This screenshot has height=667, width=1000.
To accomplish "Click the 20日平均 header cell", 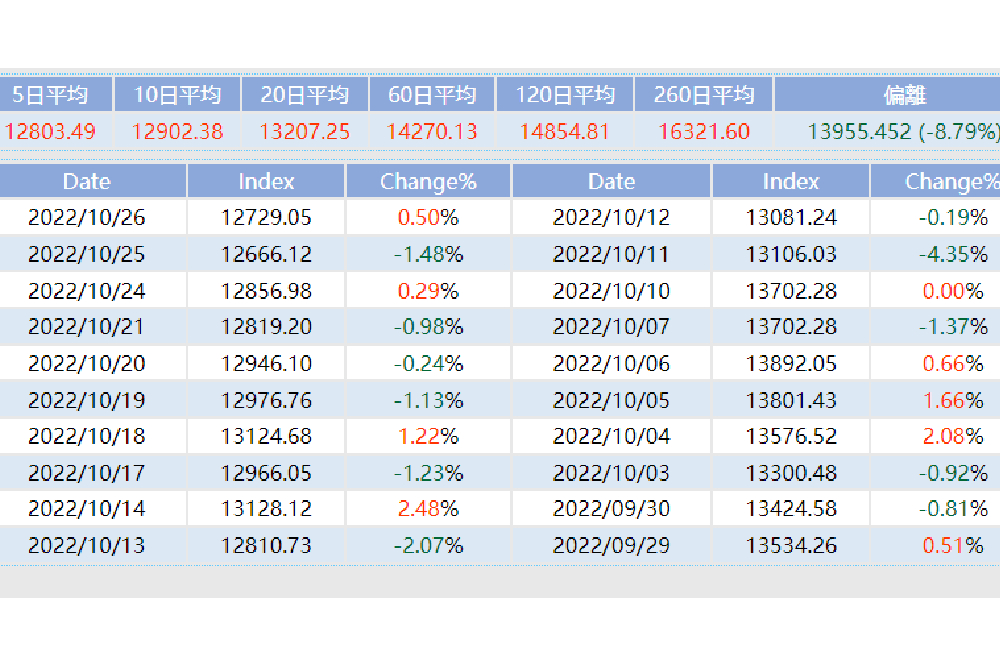I will click(305, 94).
